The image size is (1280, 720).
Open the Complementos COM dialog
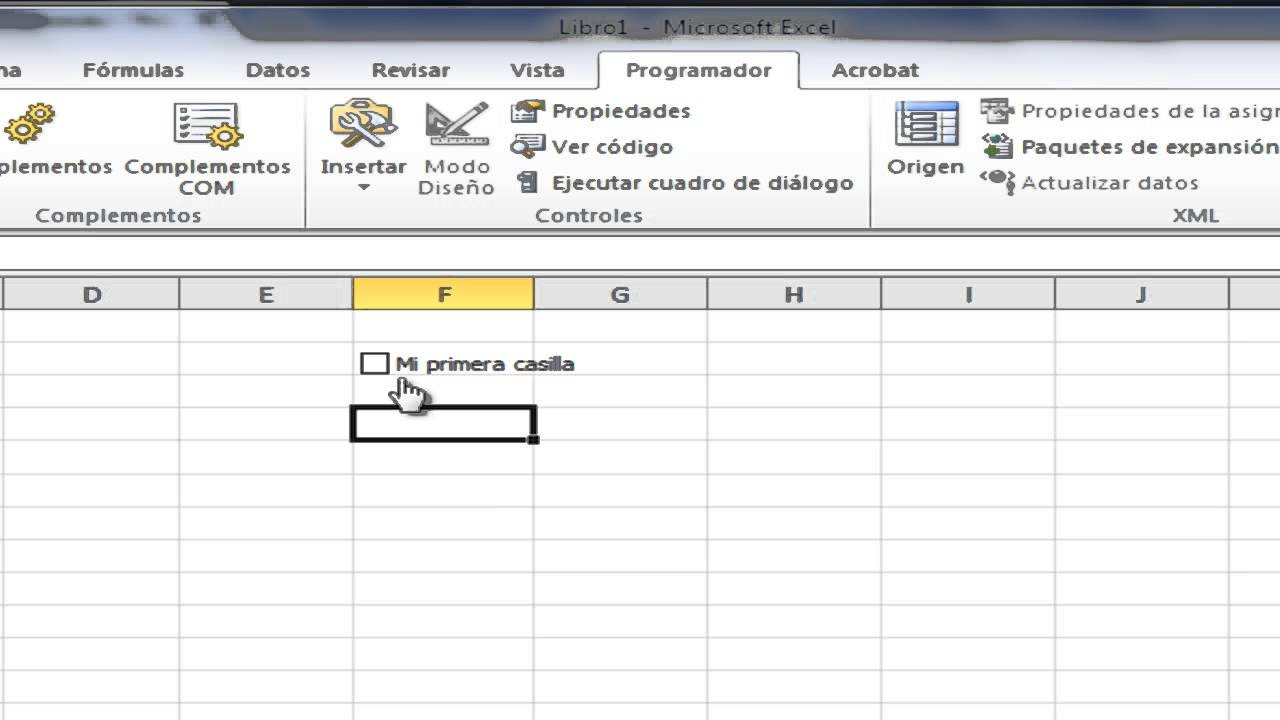point(206,150)
